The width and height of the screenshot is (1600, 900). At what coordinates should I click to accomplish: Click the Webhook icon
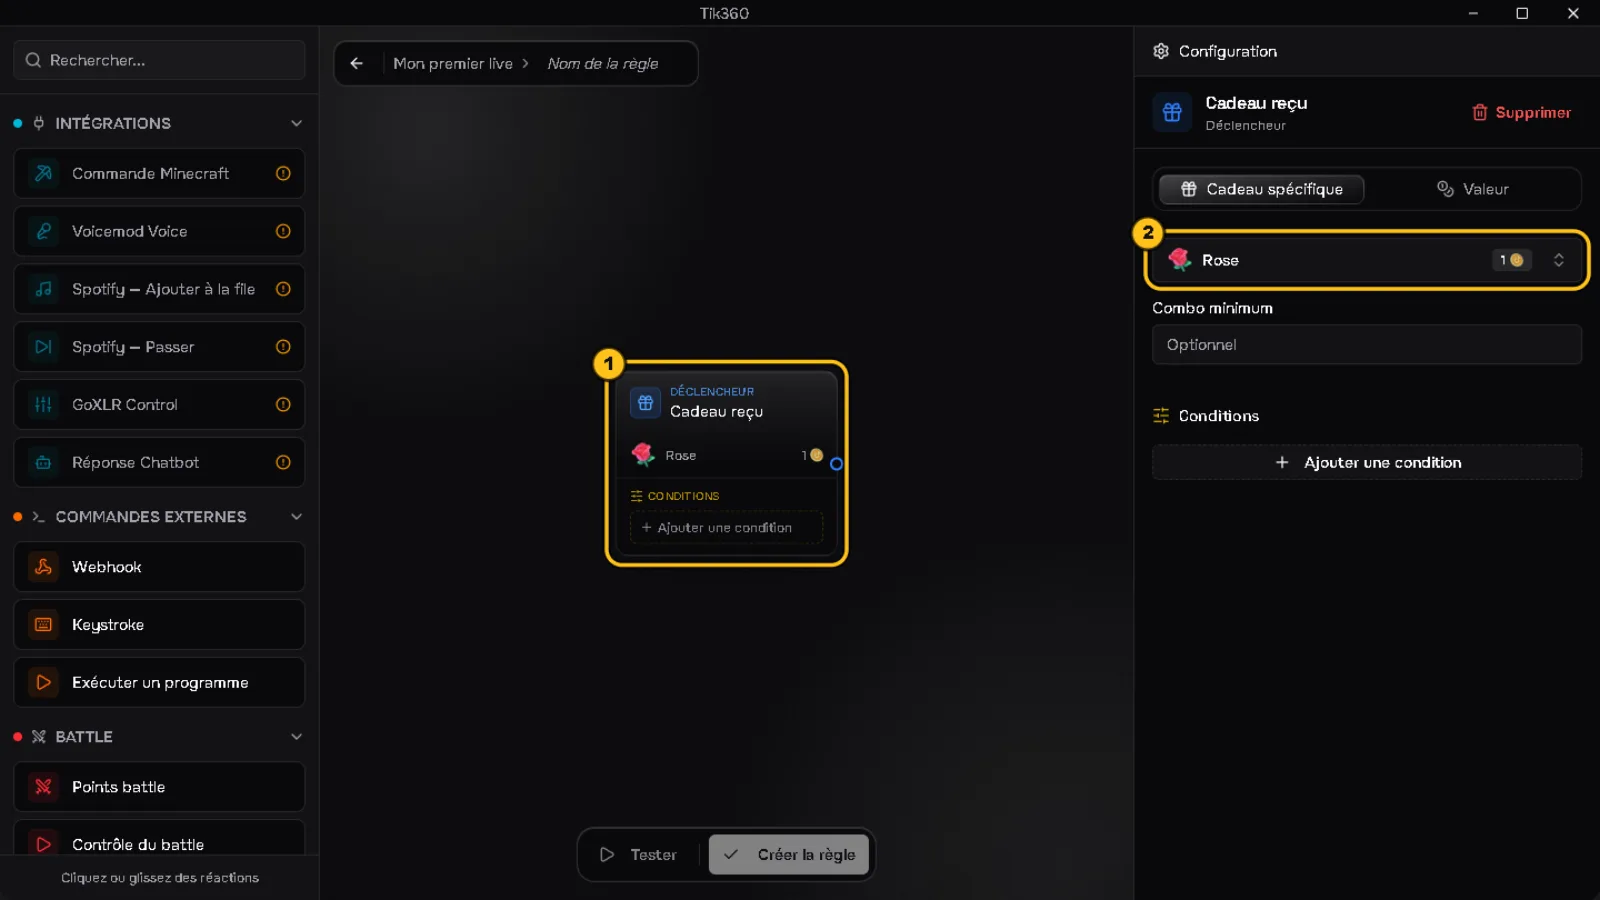coord(43,567)
